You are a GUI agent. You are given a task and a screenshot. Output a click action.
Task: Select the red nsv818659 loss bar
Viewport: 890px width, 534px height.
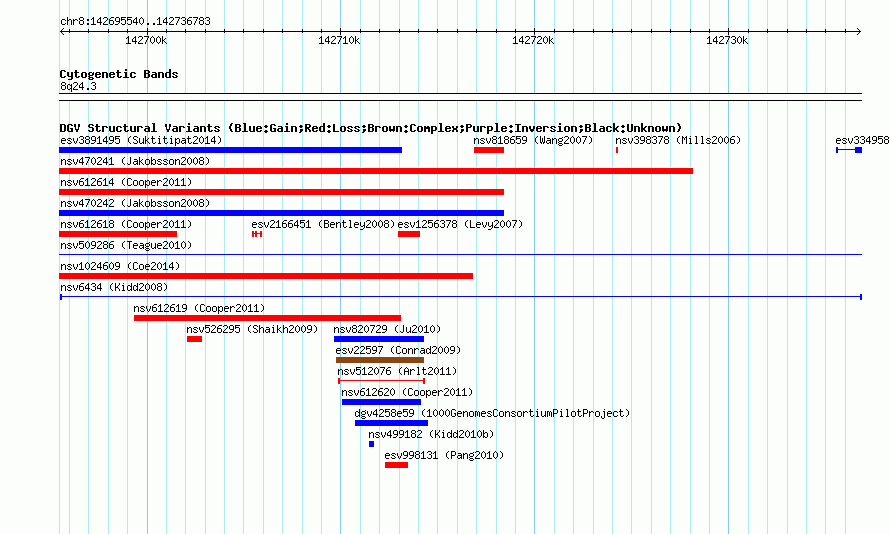point(489,150)
